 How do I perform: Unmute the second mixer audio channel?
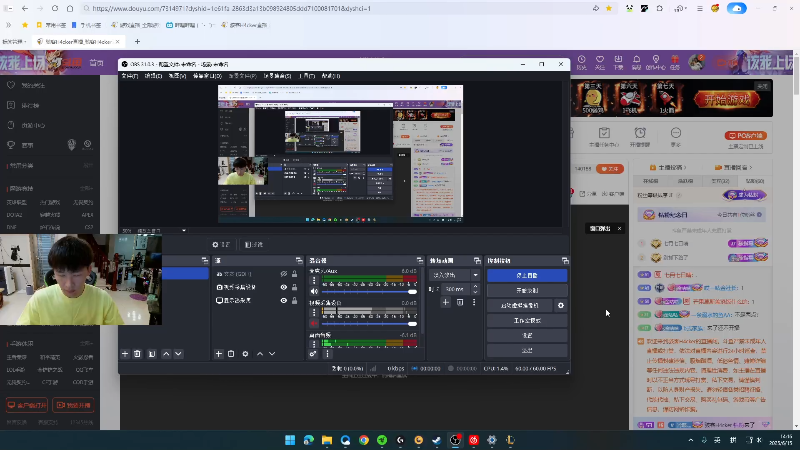click(314, 323)
